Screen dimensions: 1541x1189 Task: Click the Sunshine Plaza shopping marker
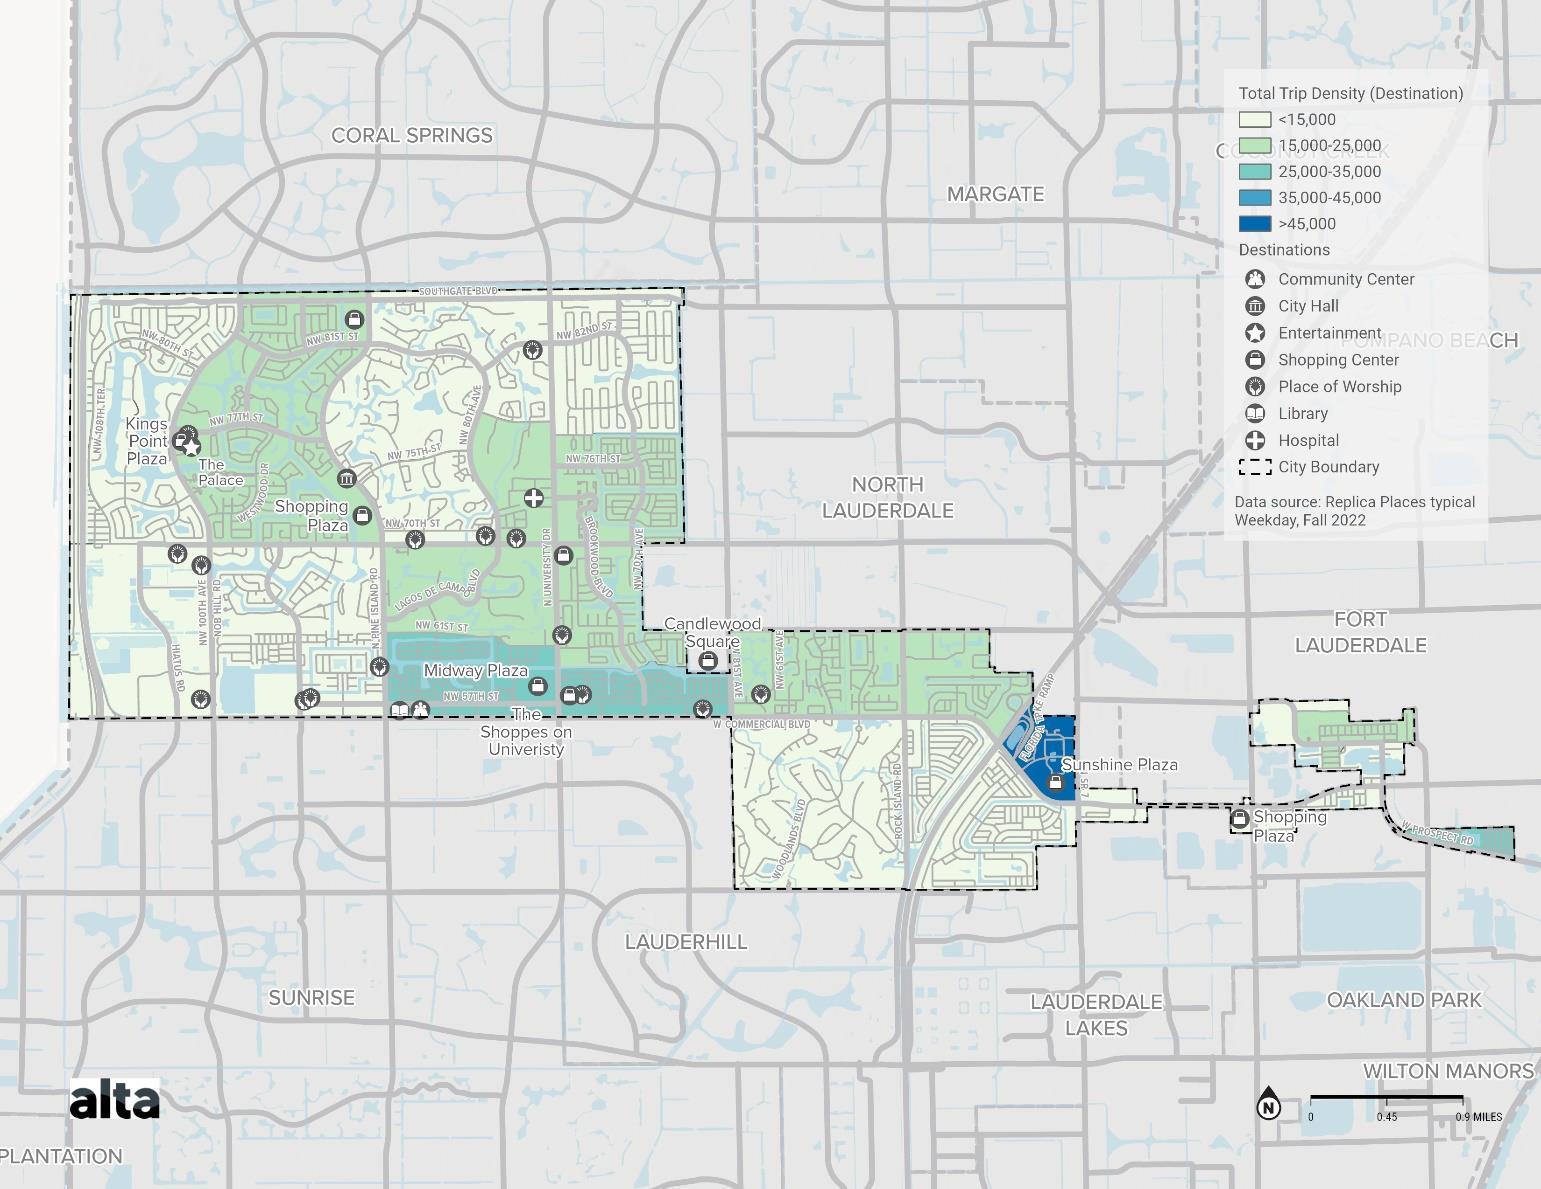coord(1055,782)
